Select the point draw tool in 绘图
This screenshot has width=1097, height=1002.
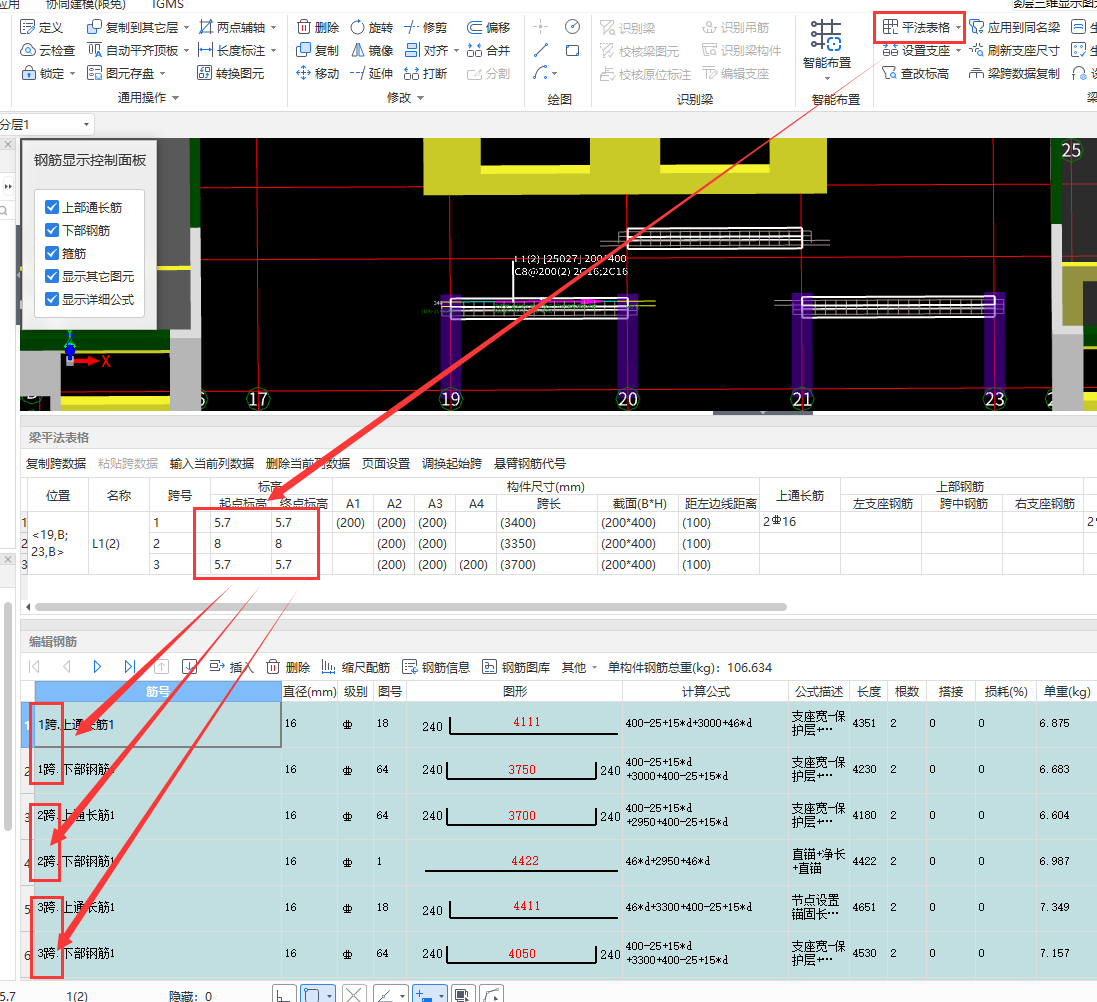pyautogui.click(x=540, y=27)
